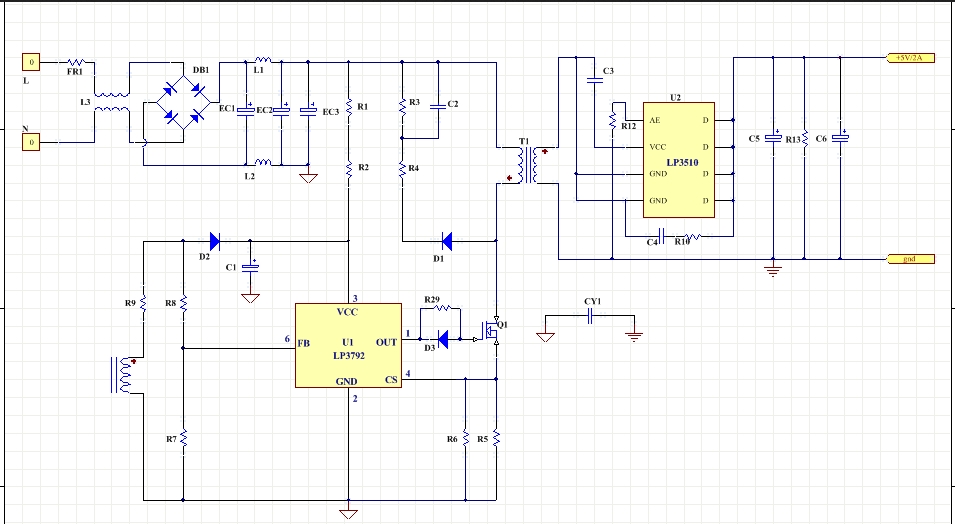Pick the D3 diode below R29
955x524 pixels.
pos(443,339)
